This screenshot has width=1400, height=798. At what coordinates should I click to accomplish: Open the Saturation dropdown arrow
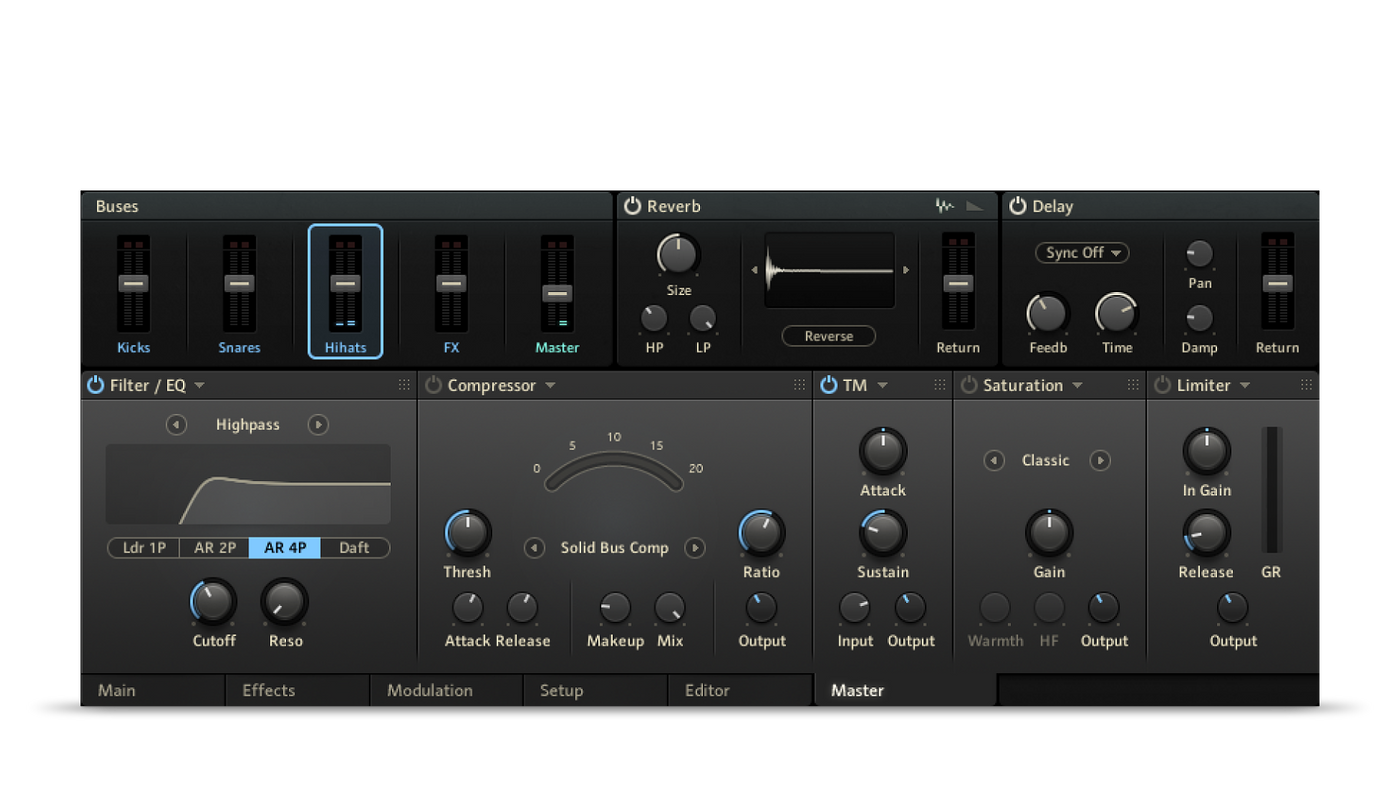click(1077, 386)
